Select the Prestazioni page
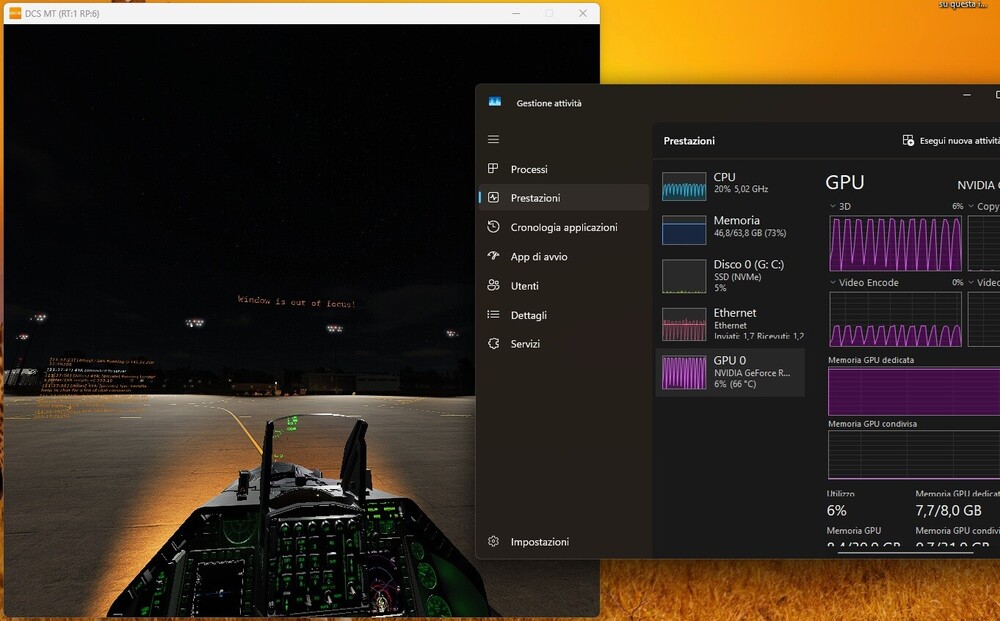This screenshot has width=1000, height=621. pos(563,198)
